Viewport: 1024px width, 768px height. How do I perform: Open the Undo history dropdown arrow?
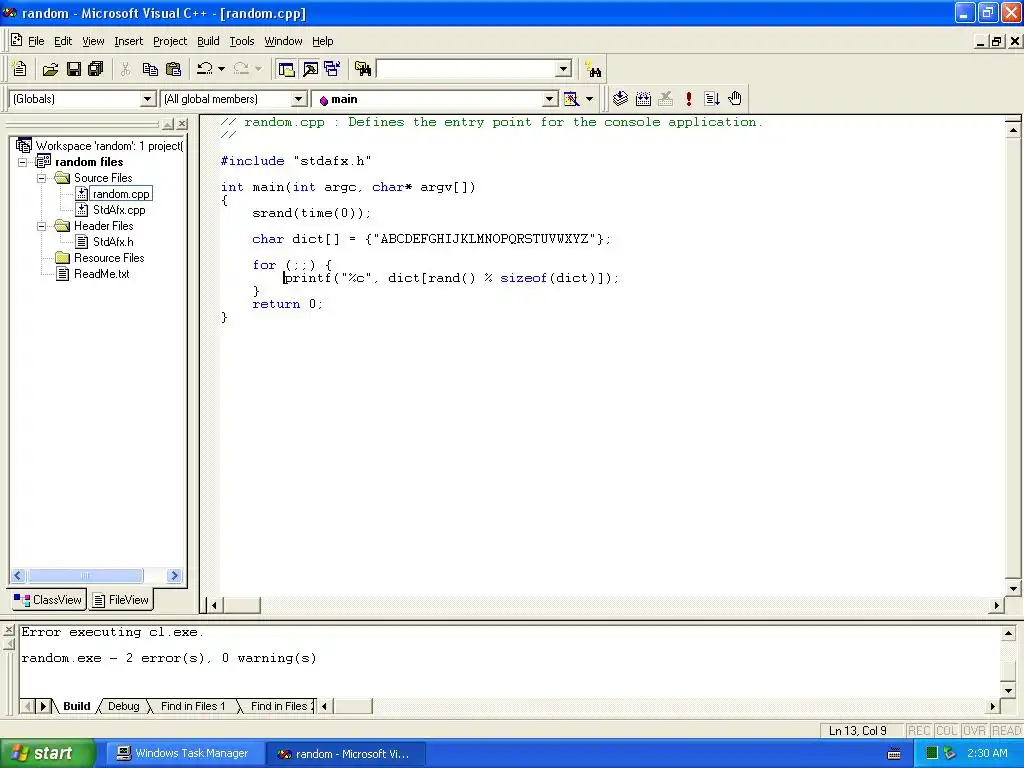click(221, 69)
